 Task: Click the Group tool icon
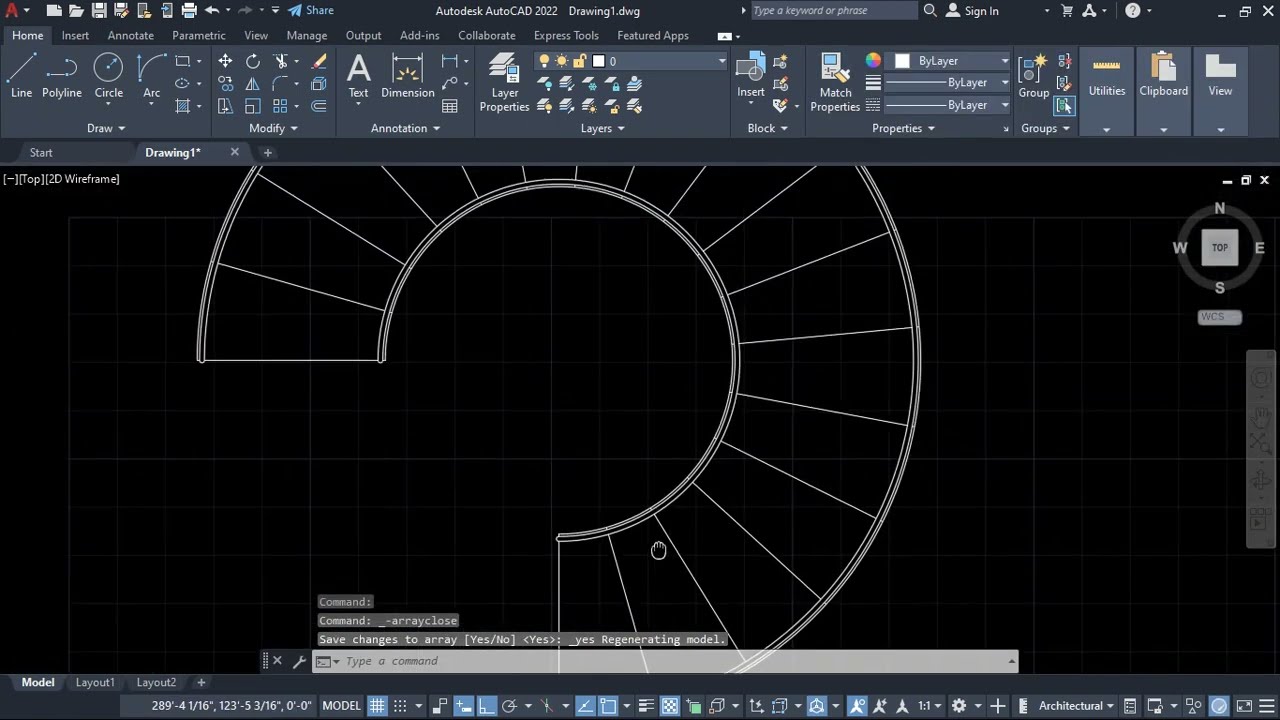1033,76
